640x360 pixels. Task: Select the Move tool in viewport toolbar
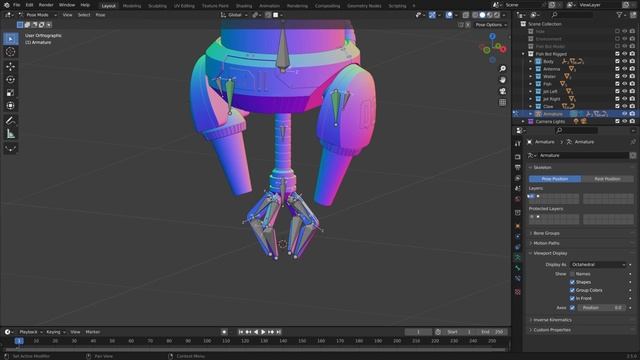pyautogui.click(x=11, y=66)
